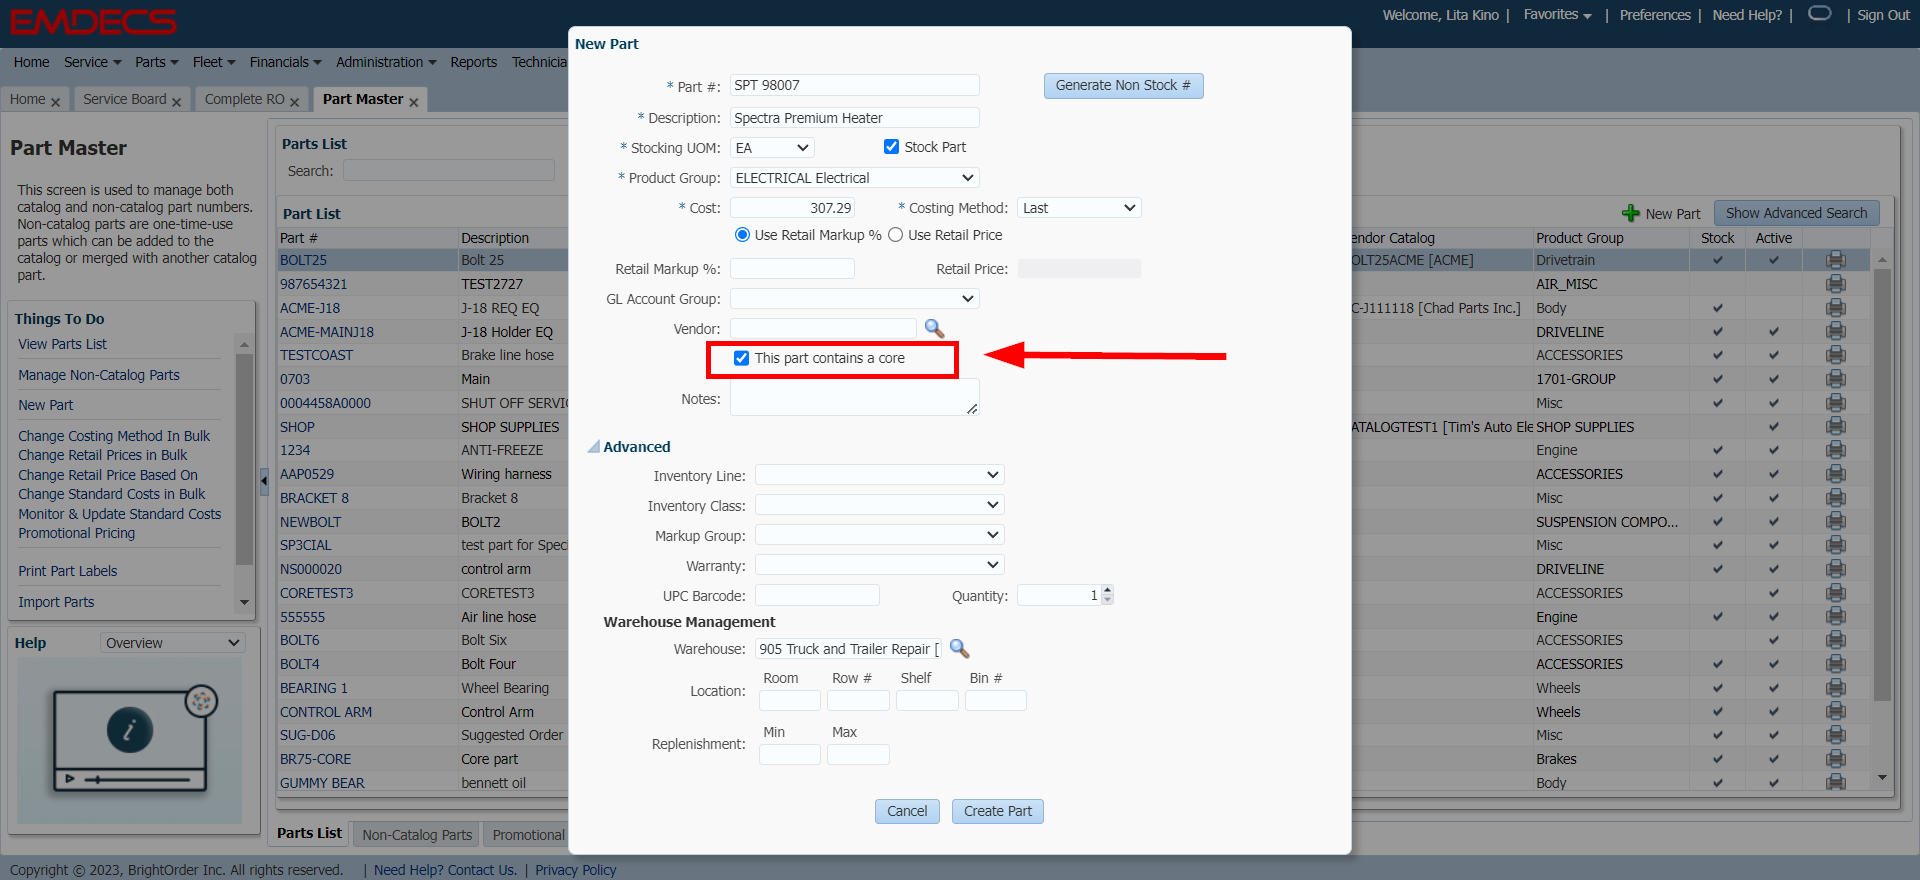Image resolution: width=1920 pixels, height=880 pixels.
Task: Click the printer icon in the SHOP SUPPLIES row
Action: (1836, 427)
